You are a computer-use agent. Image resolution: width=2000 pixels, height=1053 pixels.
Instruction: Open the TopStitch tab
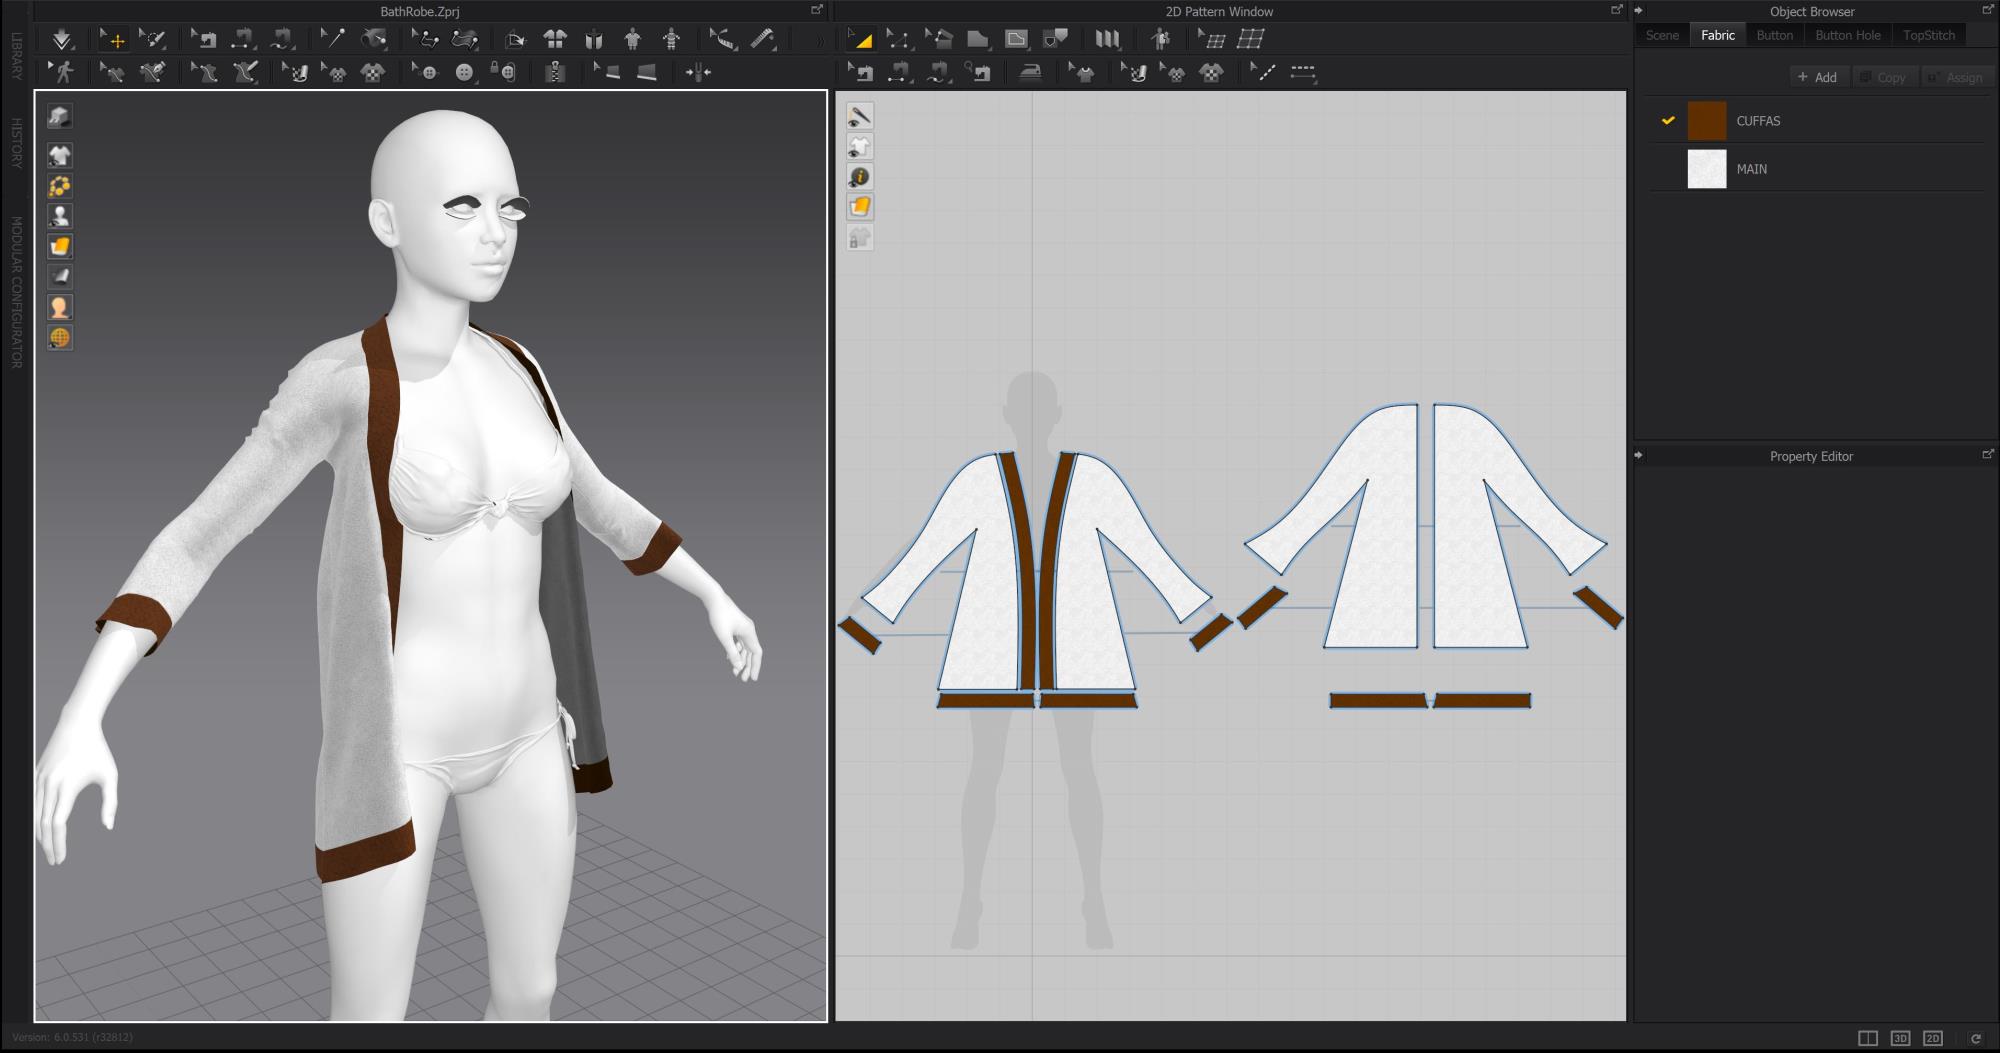pos(1929,35)
